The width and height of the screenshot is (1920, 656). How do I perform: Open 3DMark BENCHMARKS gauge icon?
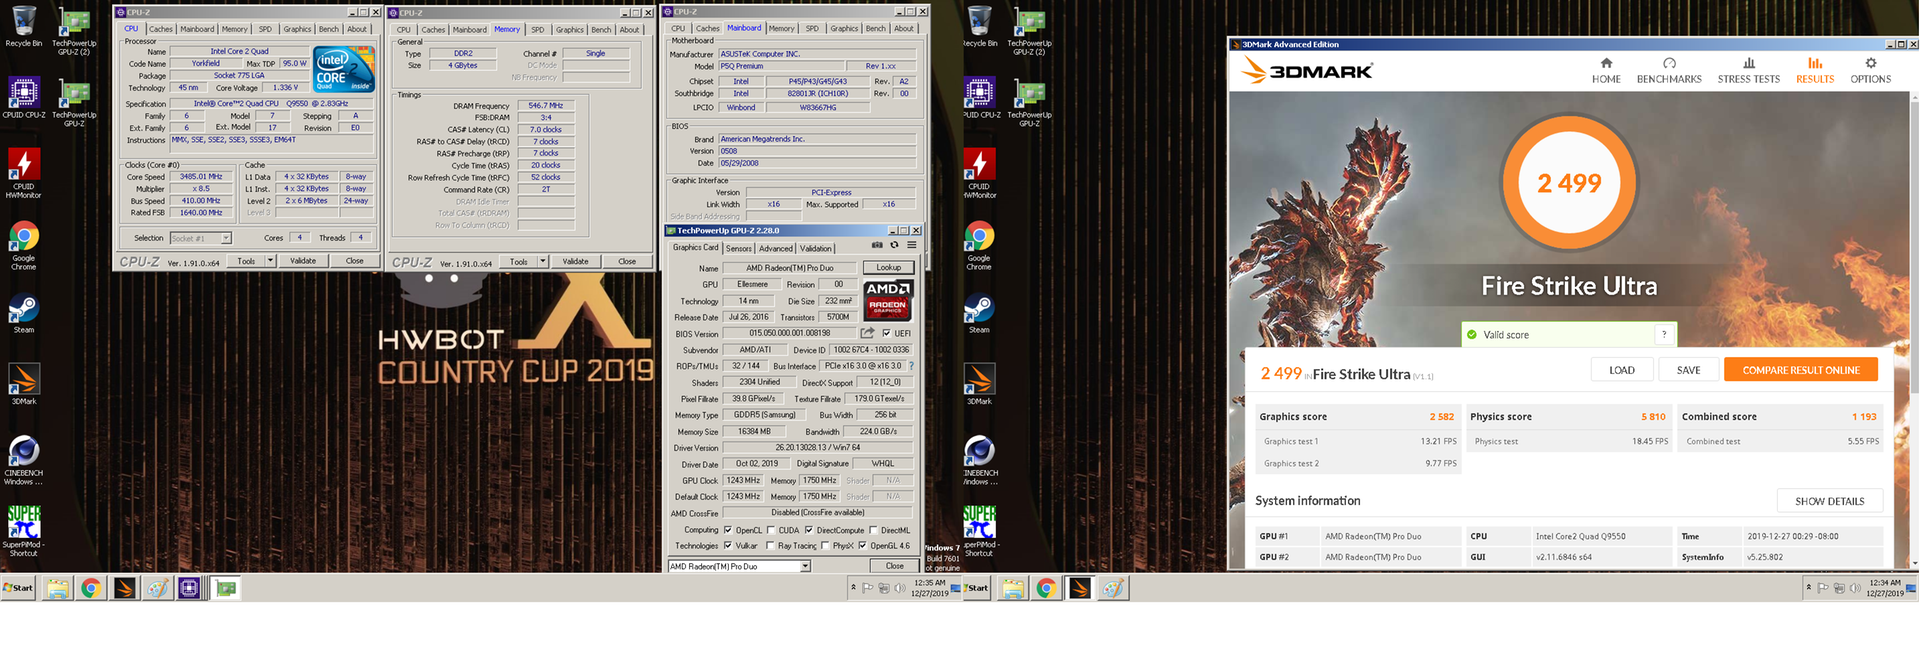coord(1669,63)
